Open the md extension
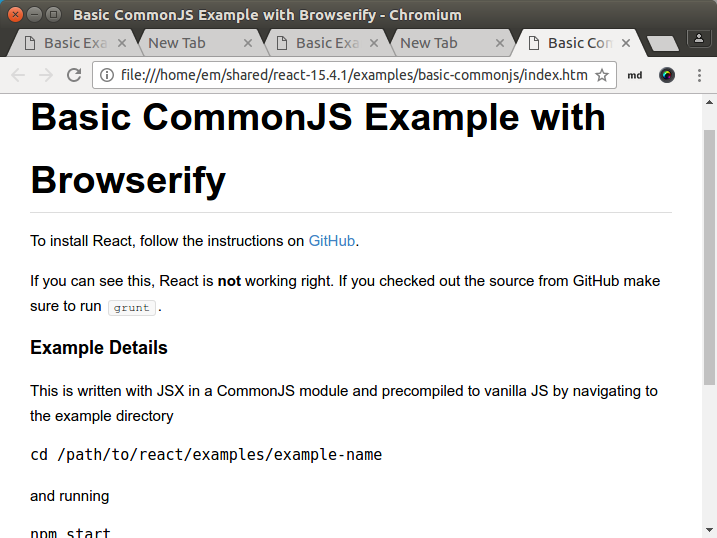The width and height of the screenshot is (717, 538). pyautogui.click(x=635, y=75)
